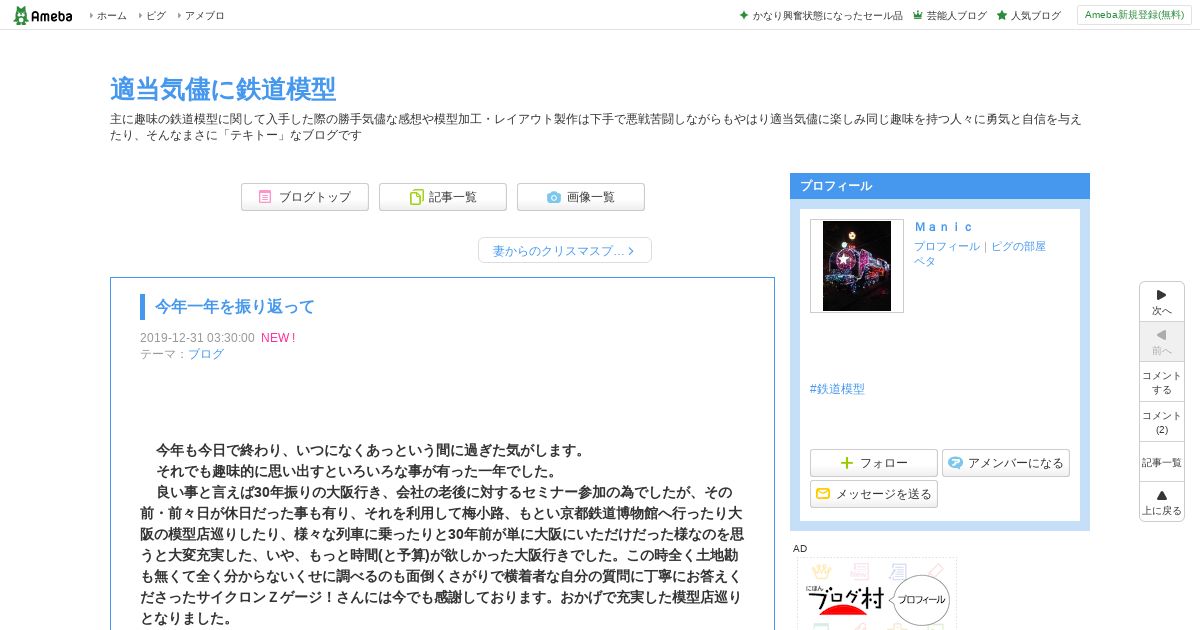Click the プロフィール panel header

click(x=940, y=186)
